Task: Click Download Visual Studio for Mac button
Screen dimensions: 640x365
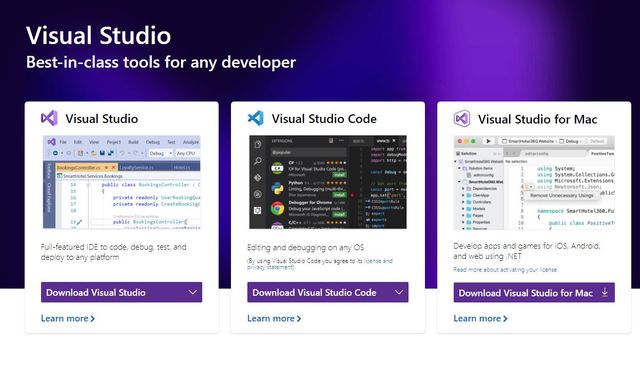Action: click(x=534, y=293)
